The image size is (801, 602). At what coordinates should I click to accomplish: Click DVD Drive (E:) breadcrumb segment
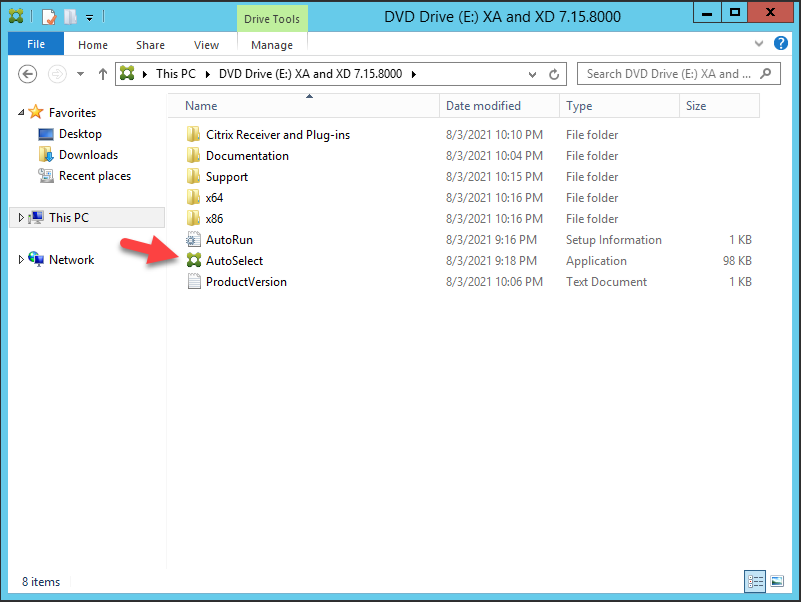[311, 74]
